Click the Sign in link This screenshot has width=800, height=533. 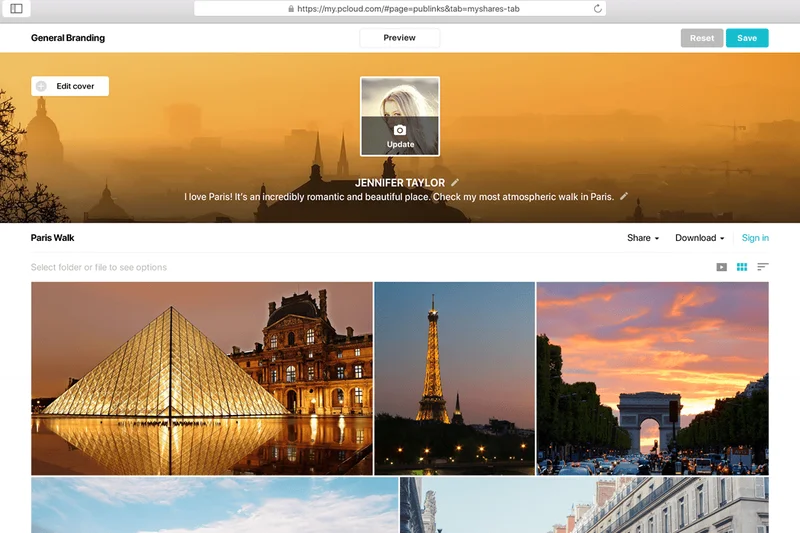(x=755, y=238)
